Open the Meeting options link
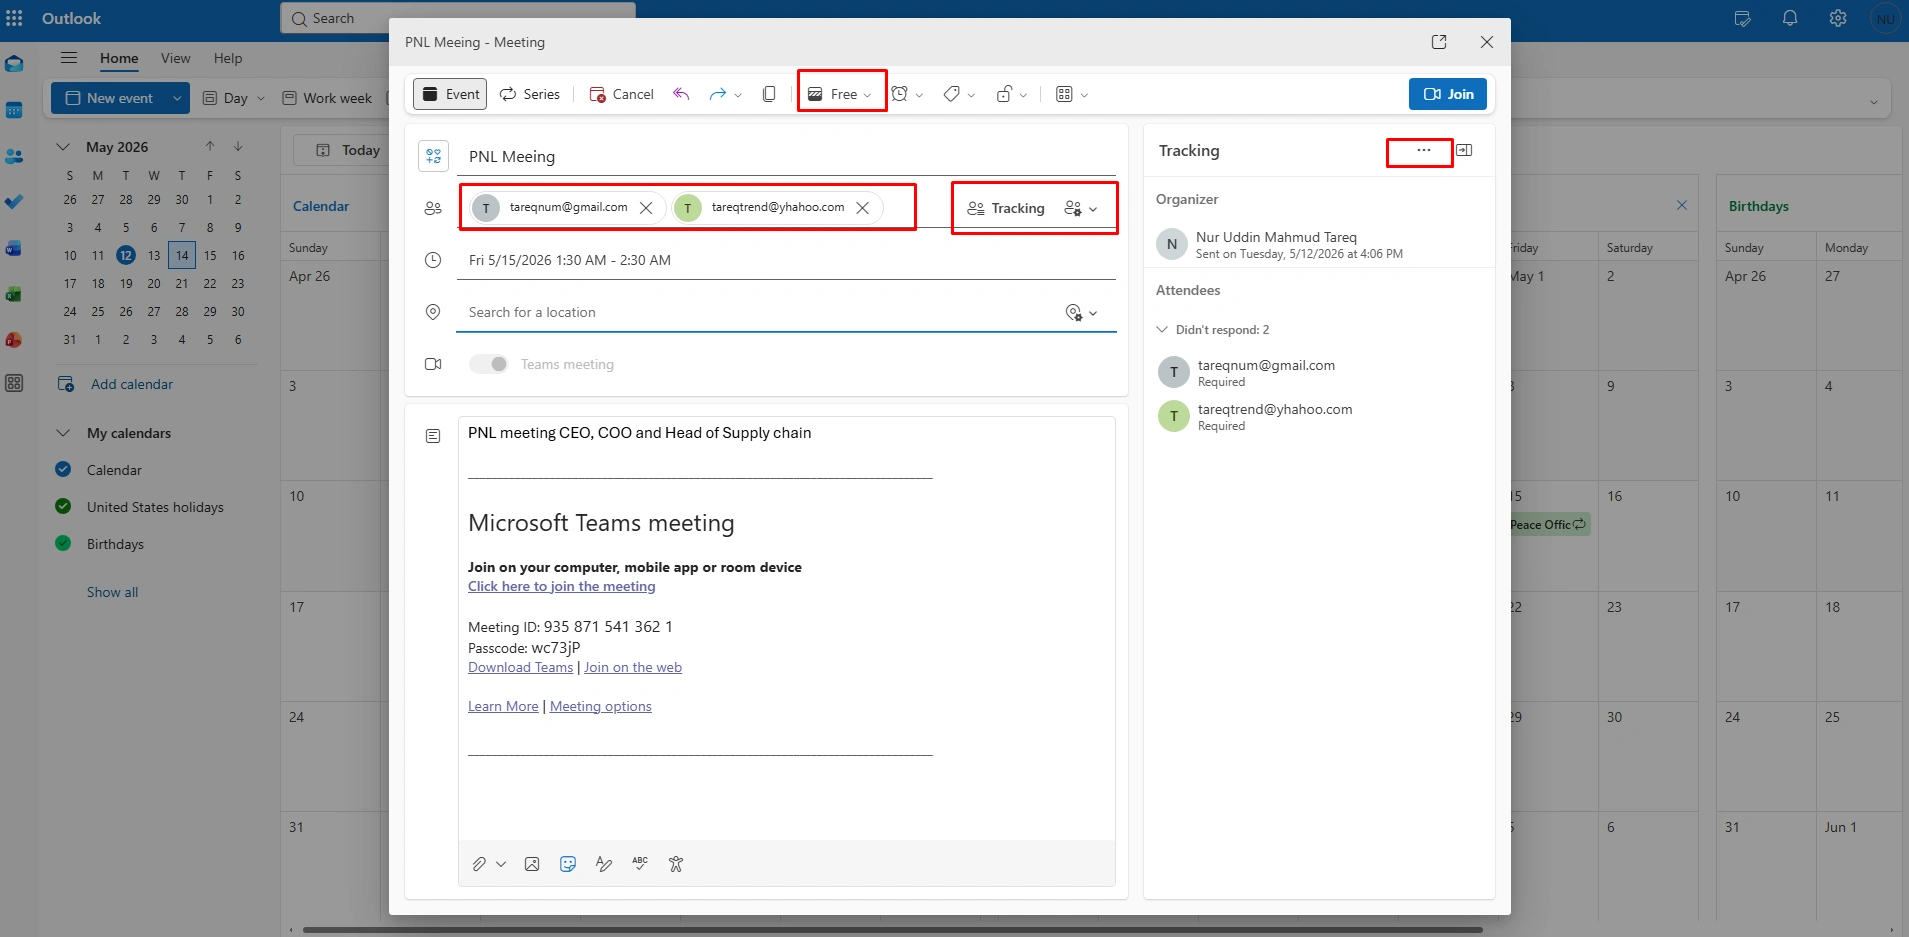Image resolution: width=1909 pixels, height=937 pixels. (601, 706)
